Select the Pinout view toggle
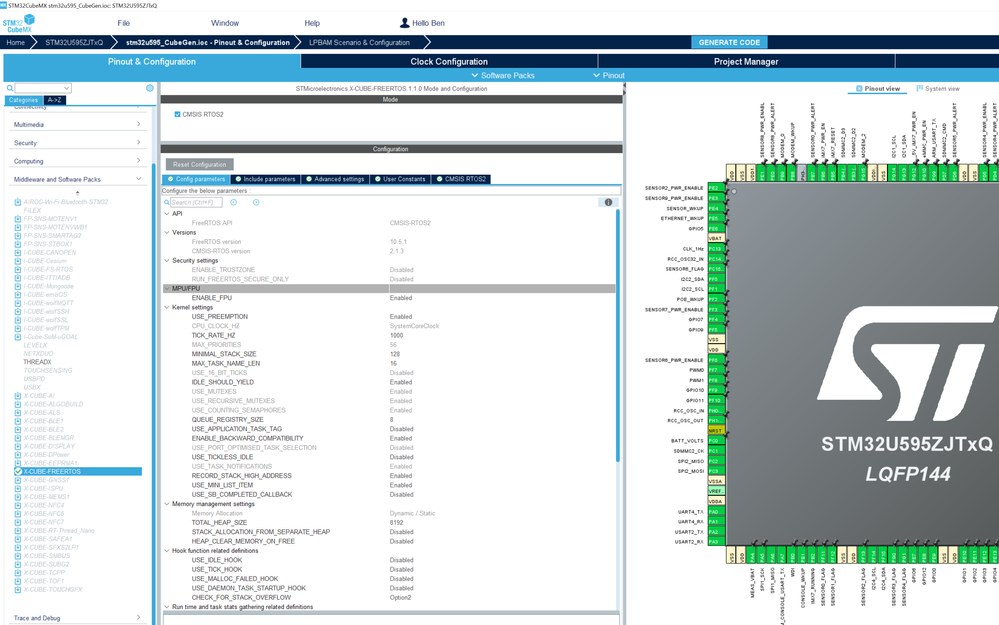The width and height of the screenshot is (999, 625). 878,89
